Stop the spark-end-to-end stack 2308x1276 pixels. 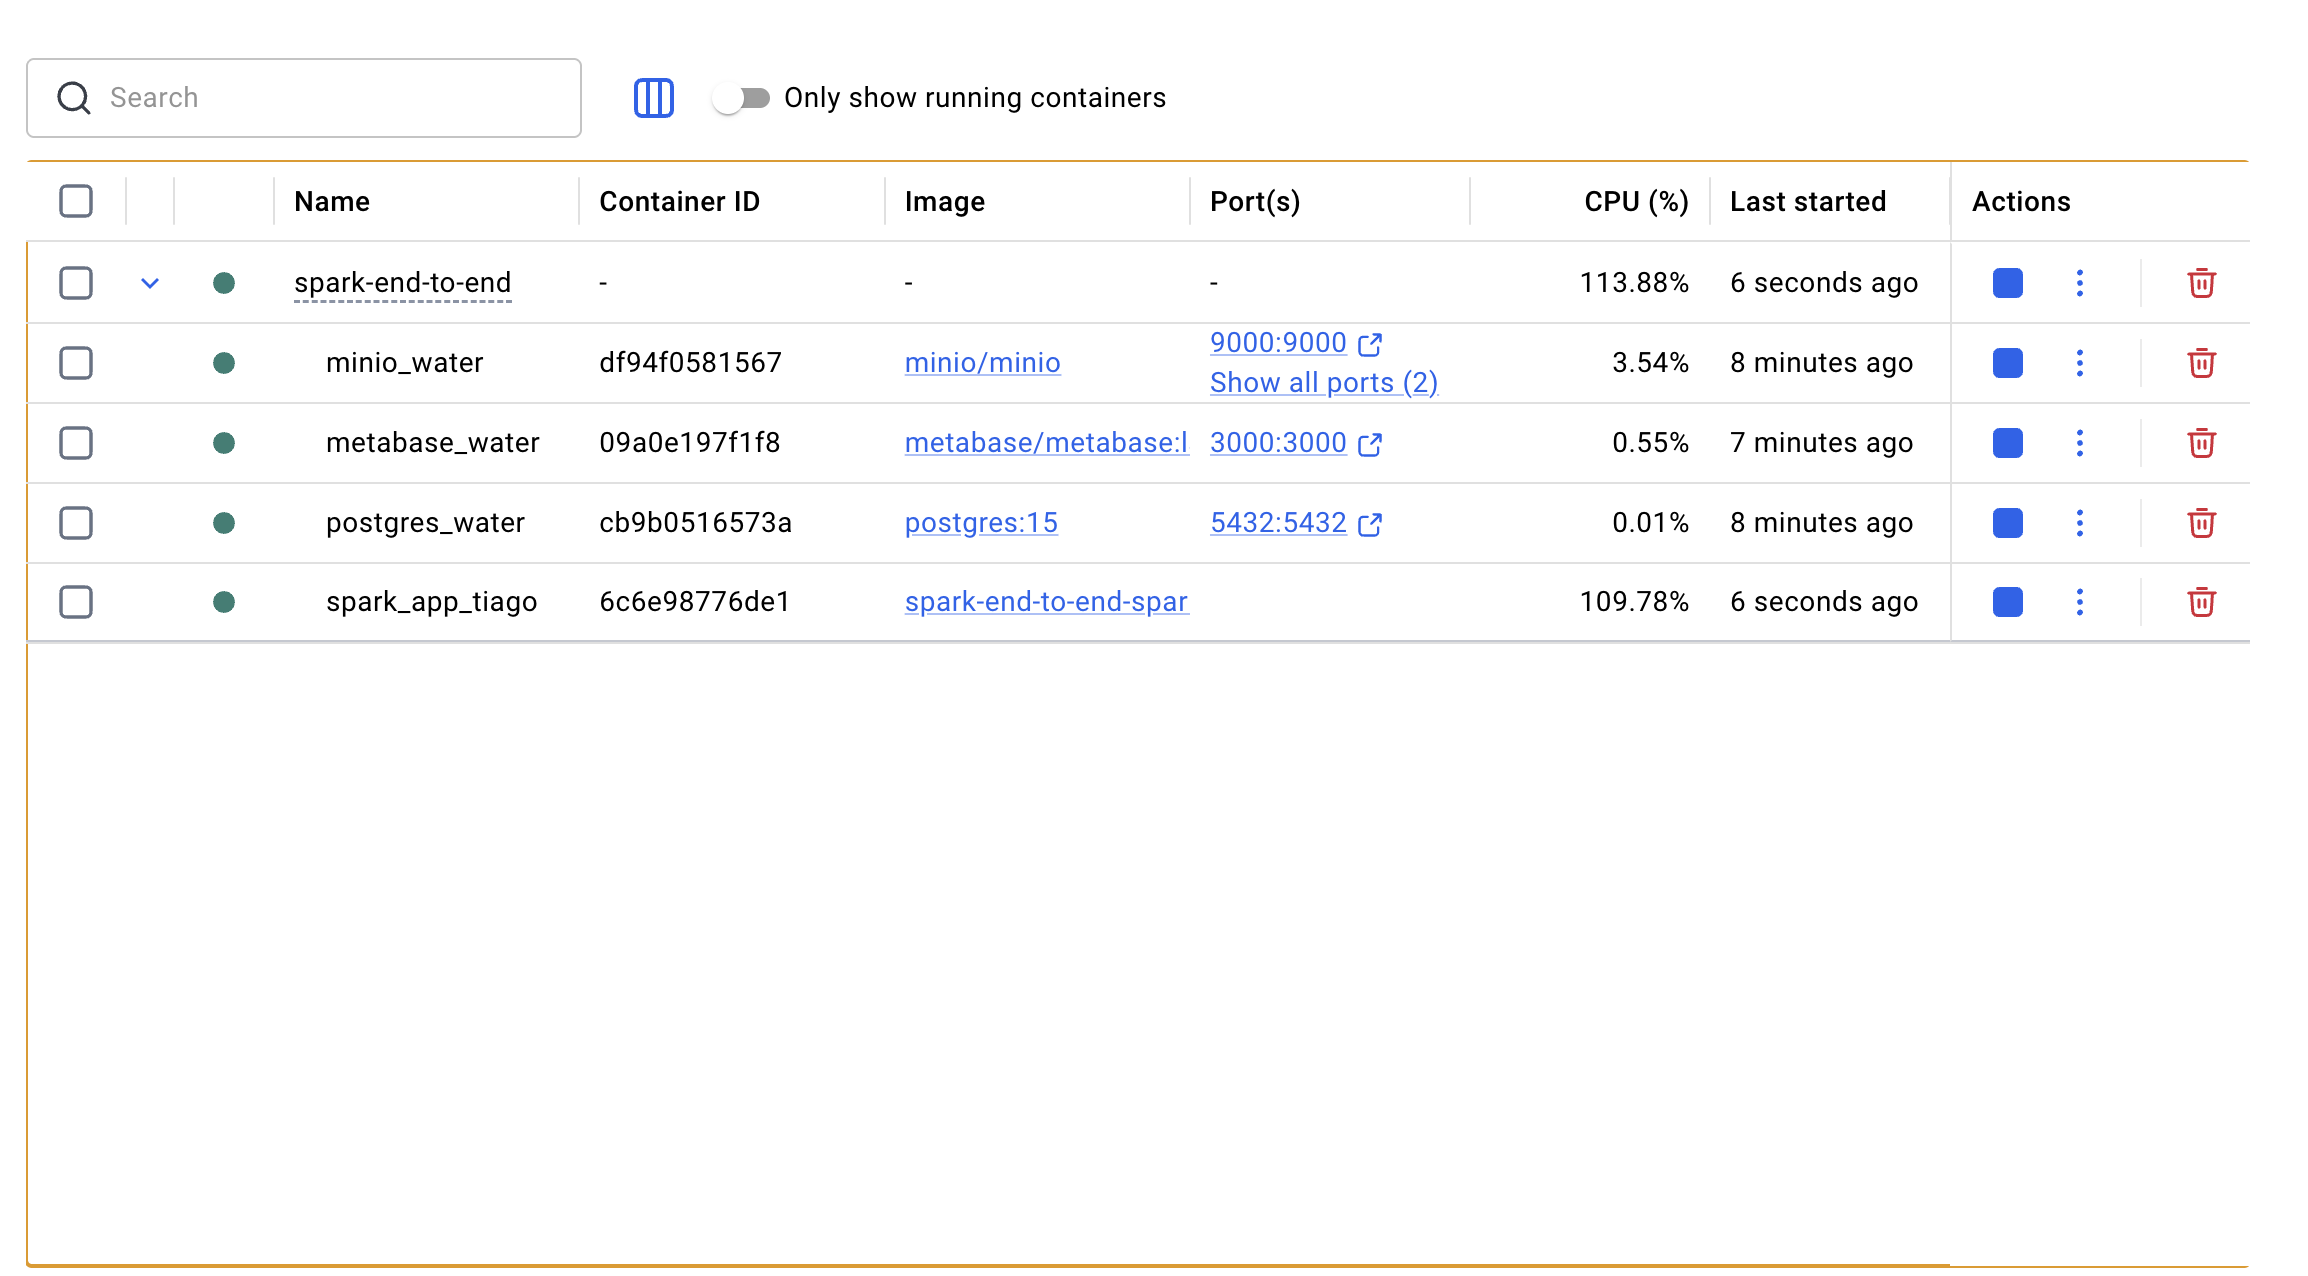(2007, 283)
